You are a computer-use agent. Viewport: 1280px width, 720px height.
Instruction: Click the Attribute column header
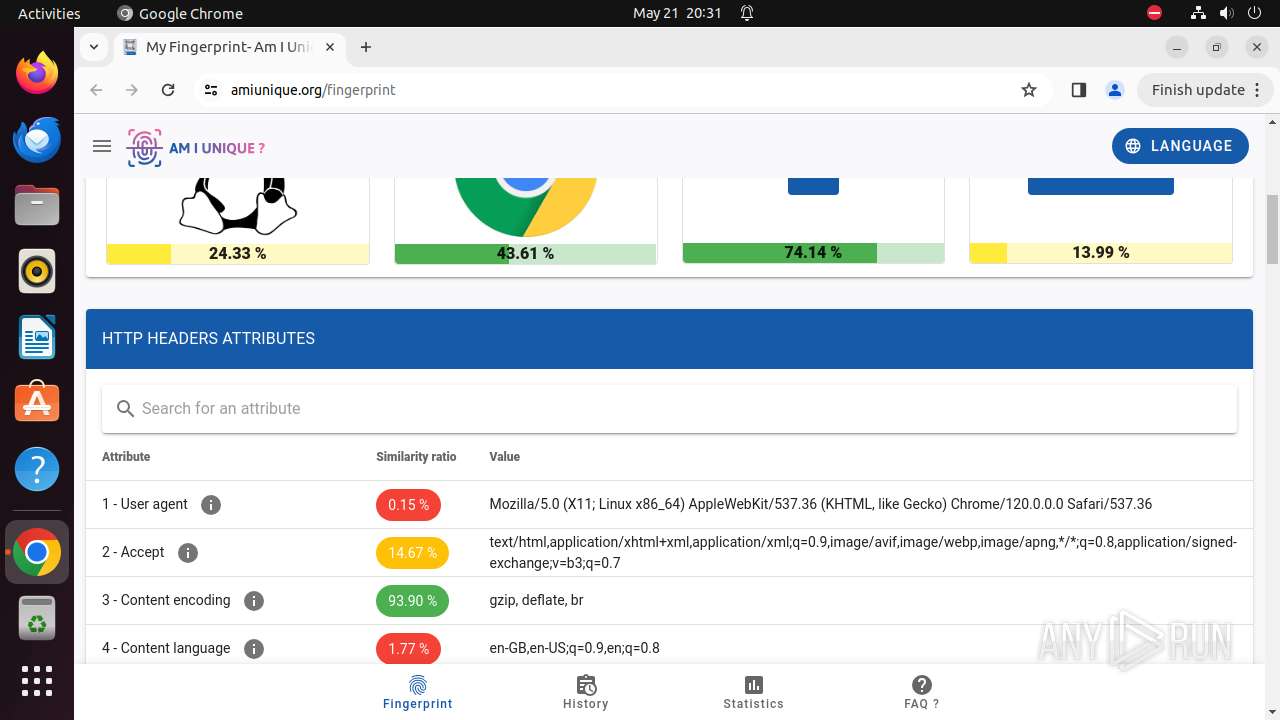(126, 457)
